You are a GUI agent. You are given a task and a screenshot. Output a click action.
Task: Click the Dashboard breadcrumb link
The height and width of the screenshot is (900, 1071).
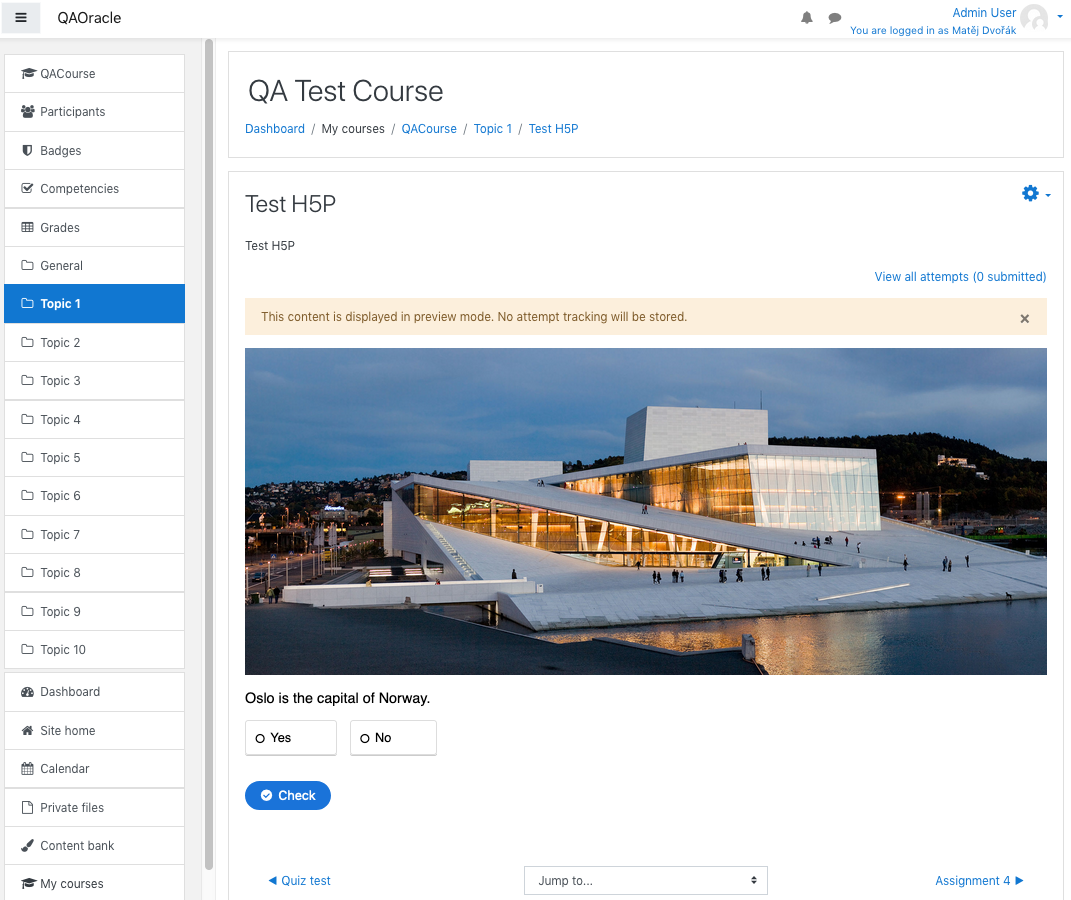(275, 128)
